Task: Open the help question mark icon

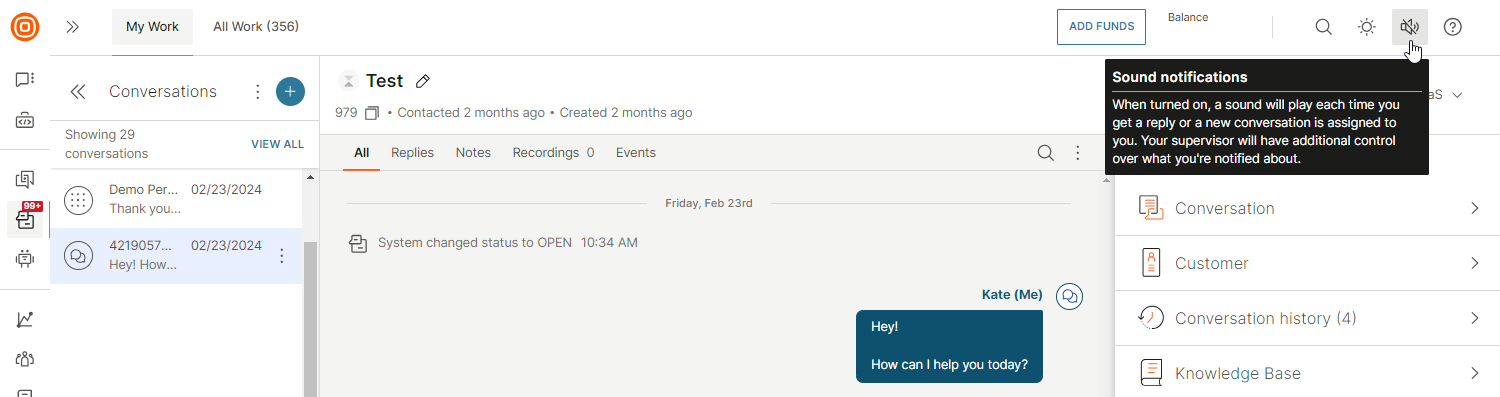Action: click(1453, 27)
